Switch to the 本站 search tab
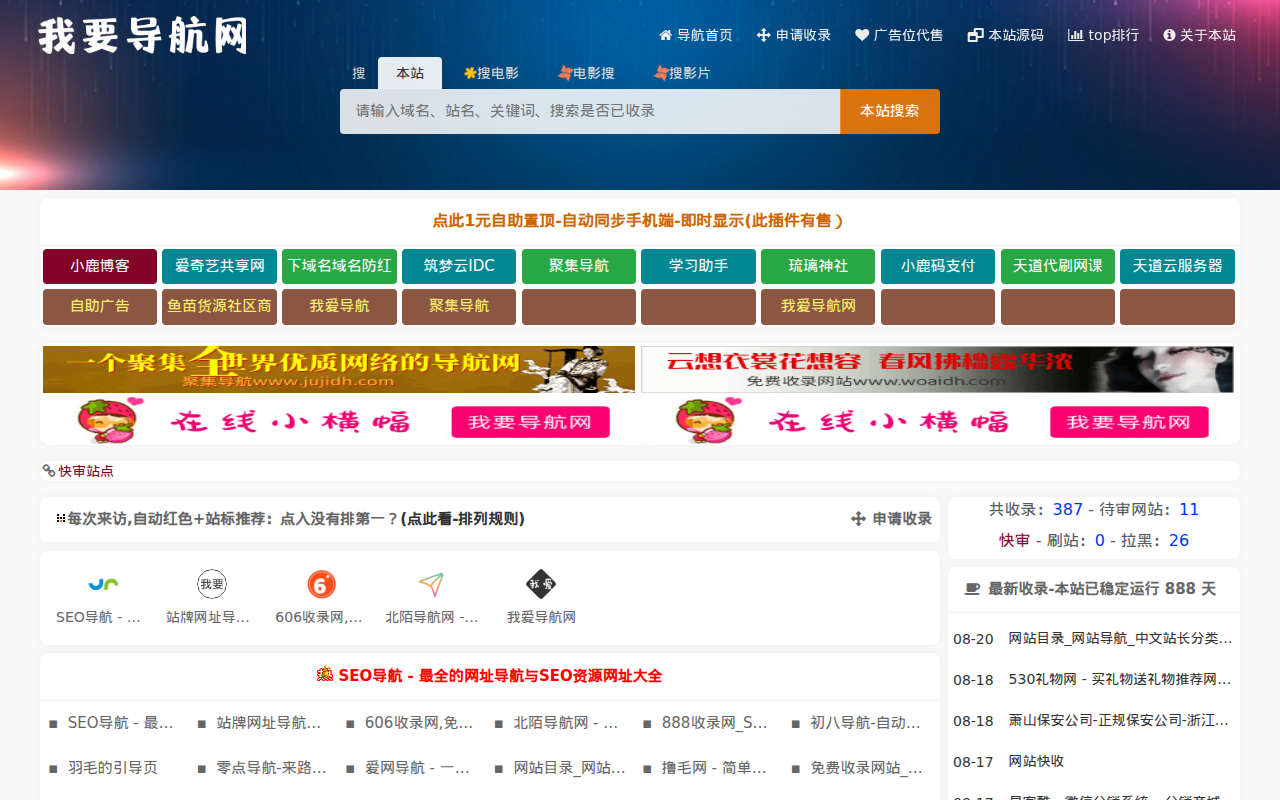1280x800 pixels. pos(410,73)
